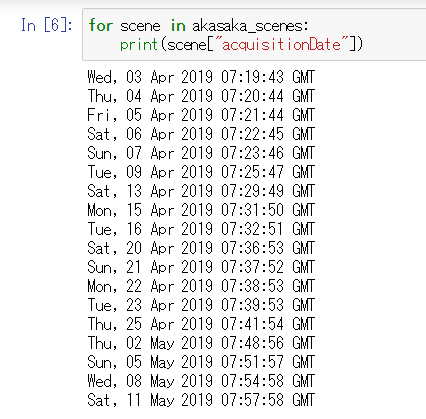Click inside the code cell editor
The image size is (426, 419).
(x=254, y=35)
